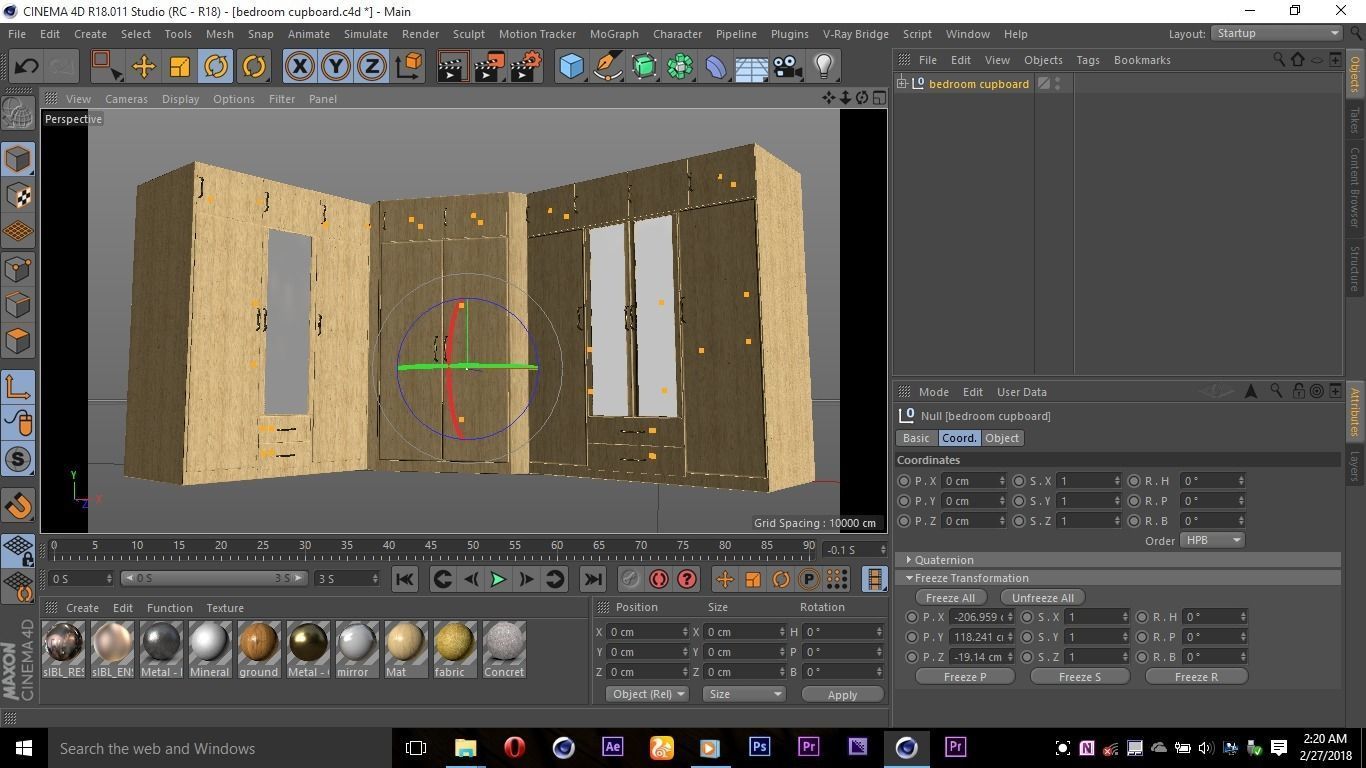Open the MoGraph menu

614,34
